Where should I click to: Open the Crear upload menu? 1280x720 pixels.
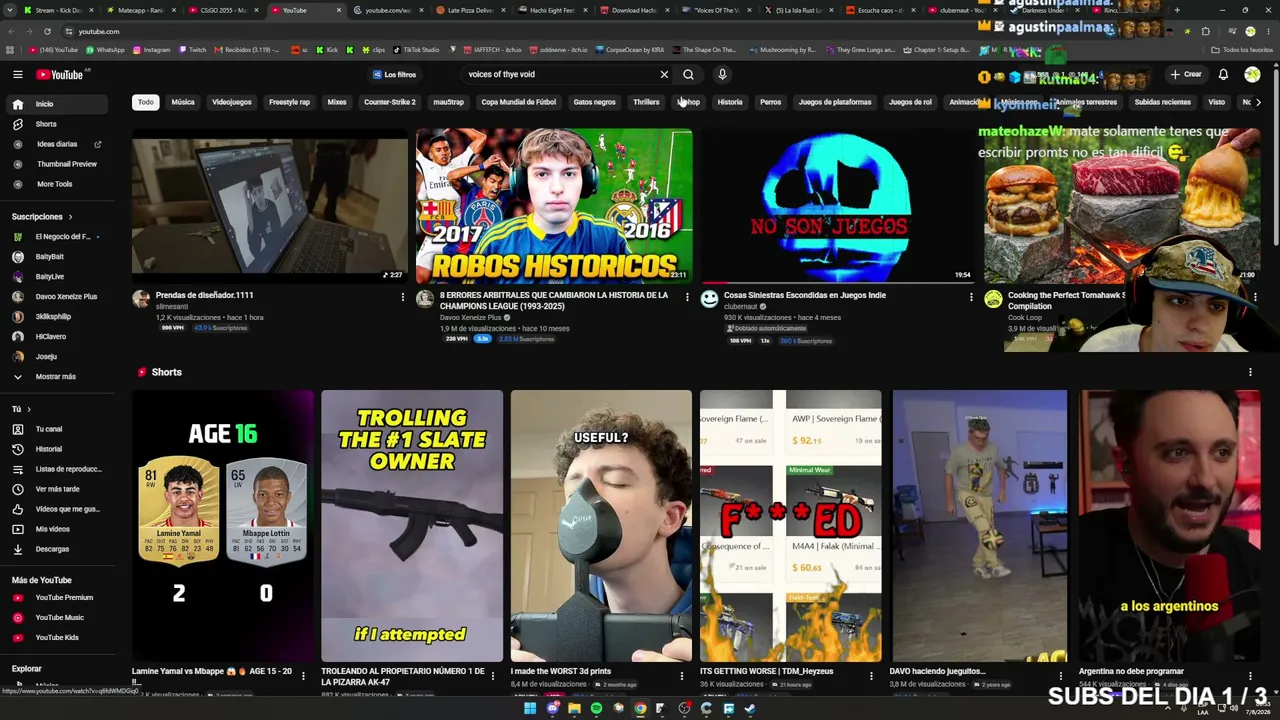[x=1186, y=74]
